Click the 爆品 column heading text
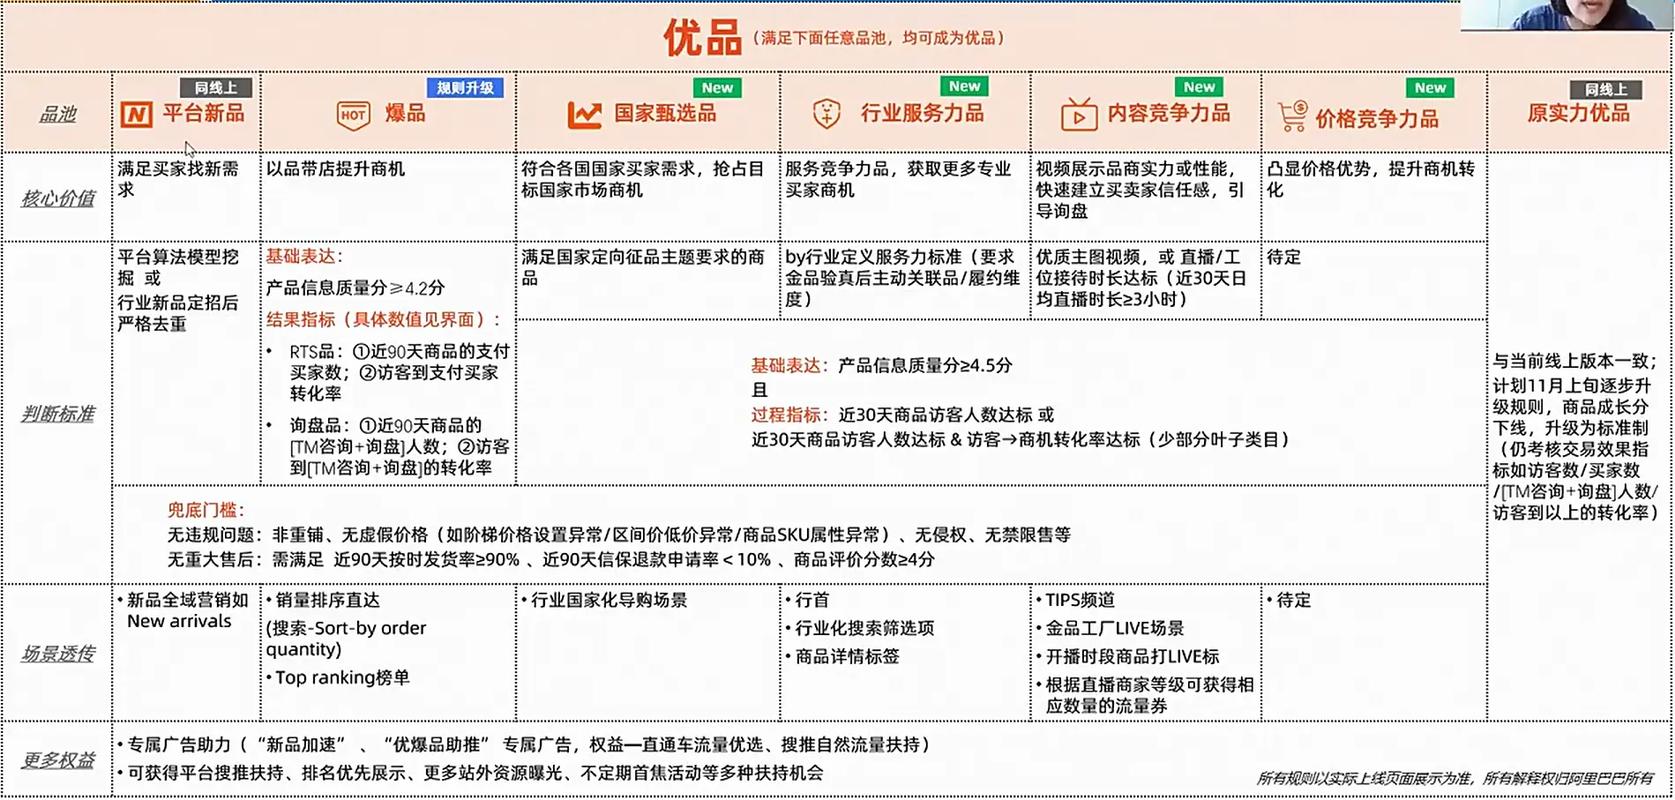Viewport: 1675px width, 800px height. 405,113
